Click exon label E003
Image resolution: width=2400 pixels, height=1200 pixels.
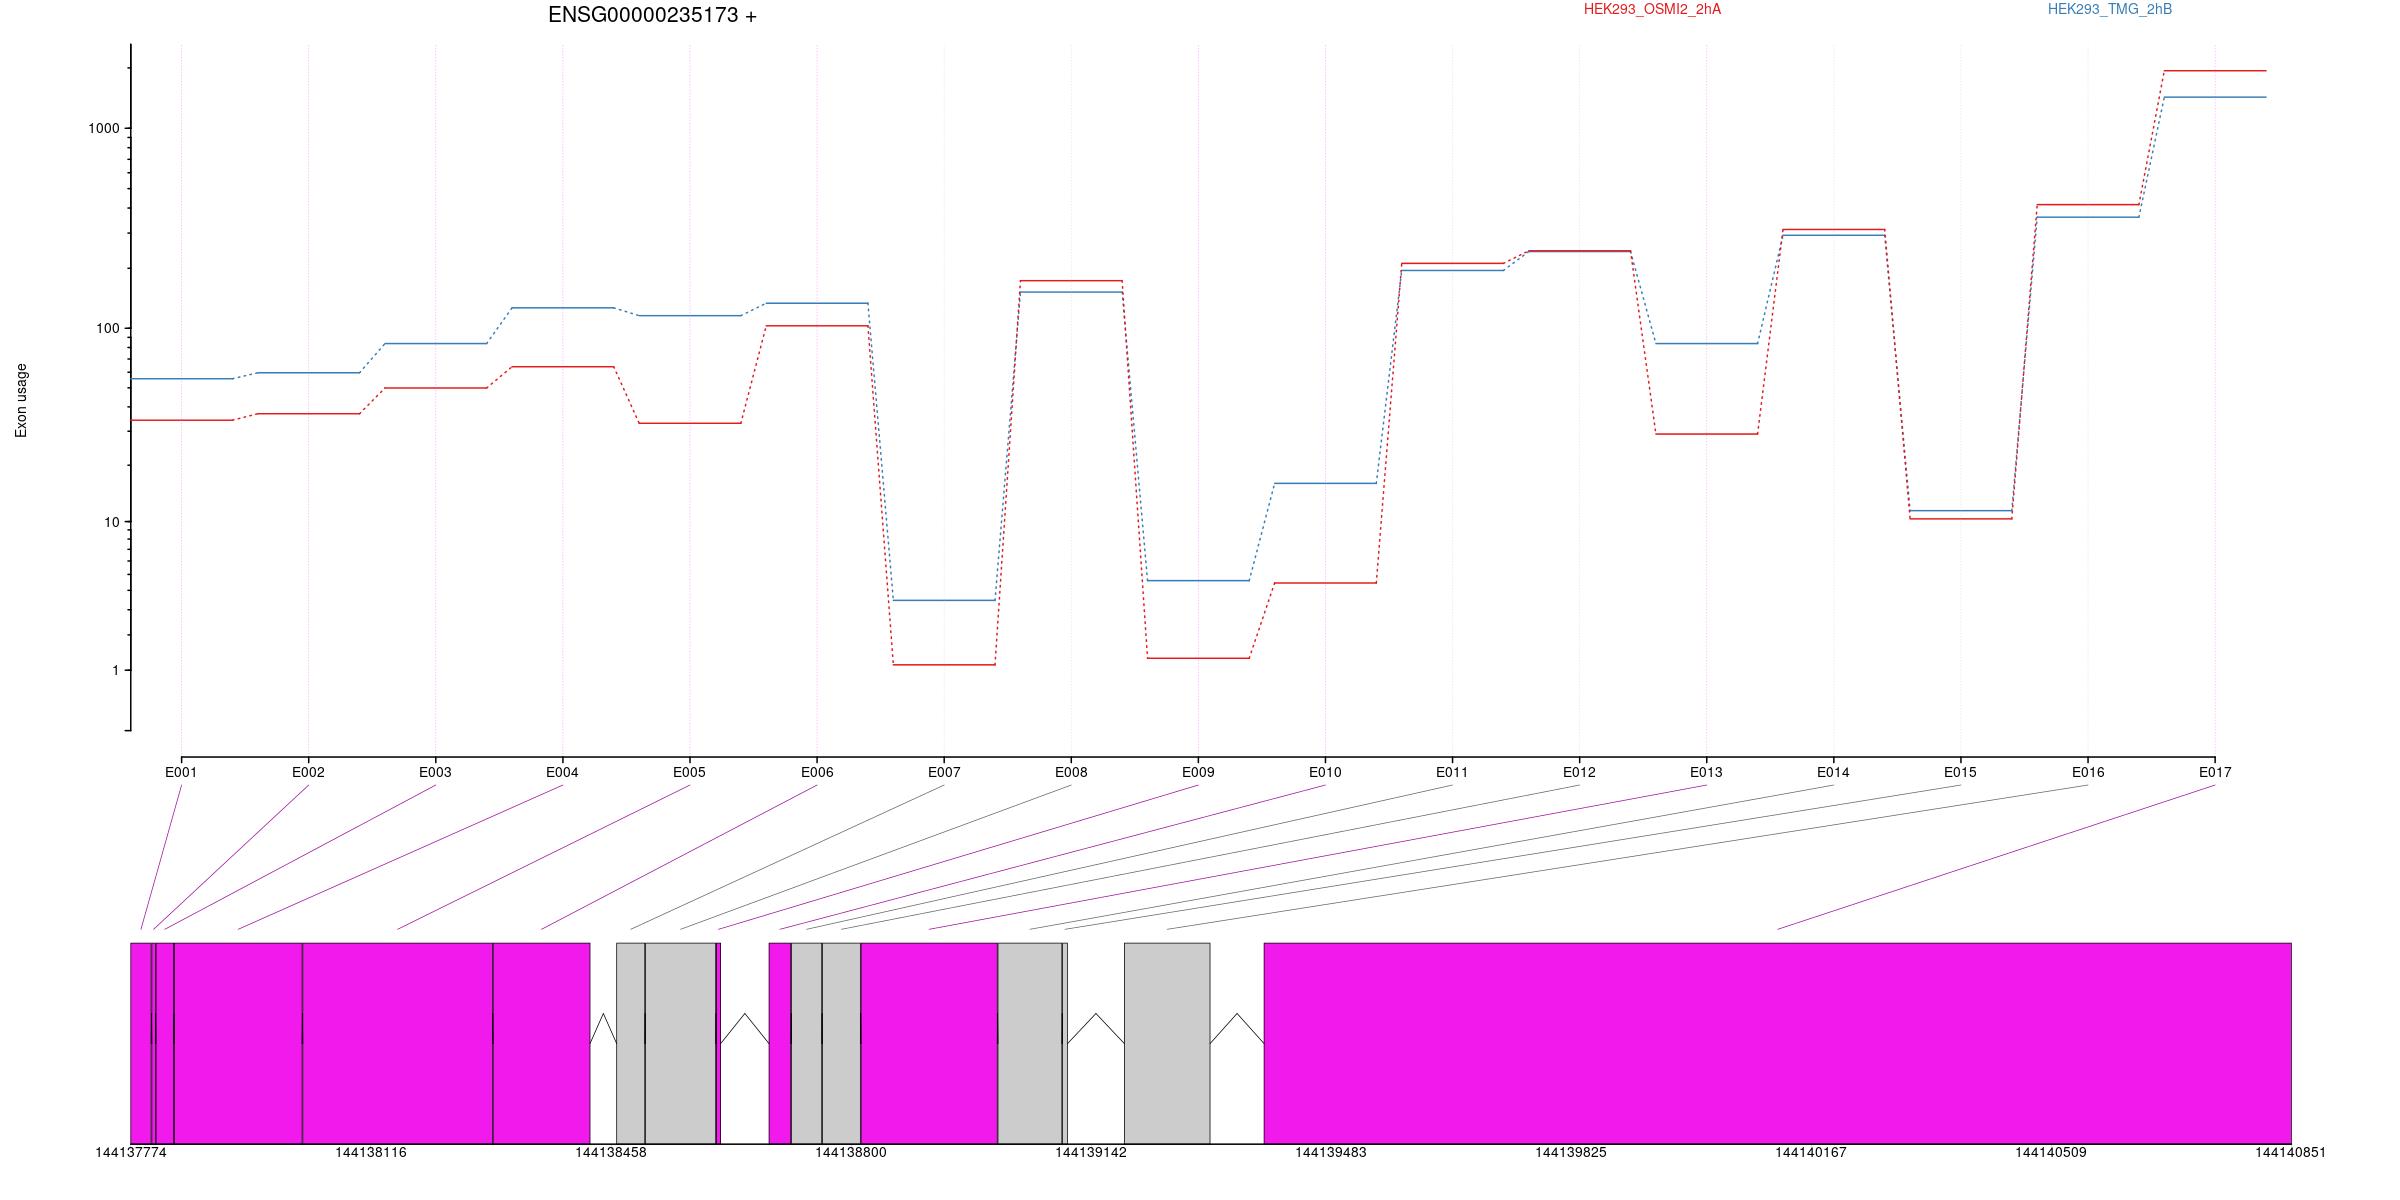coord(435,772)
